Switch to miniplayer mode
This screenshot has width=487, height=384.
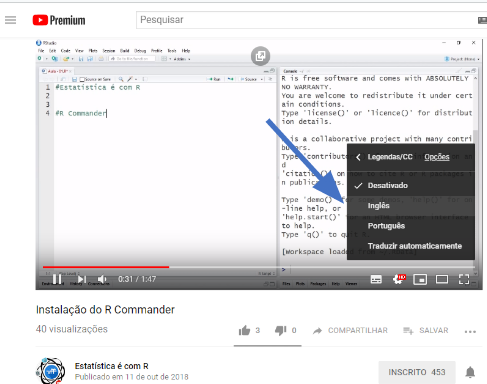pos(420,279)
